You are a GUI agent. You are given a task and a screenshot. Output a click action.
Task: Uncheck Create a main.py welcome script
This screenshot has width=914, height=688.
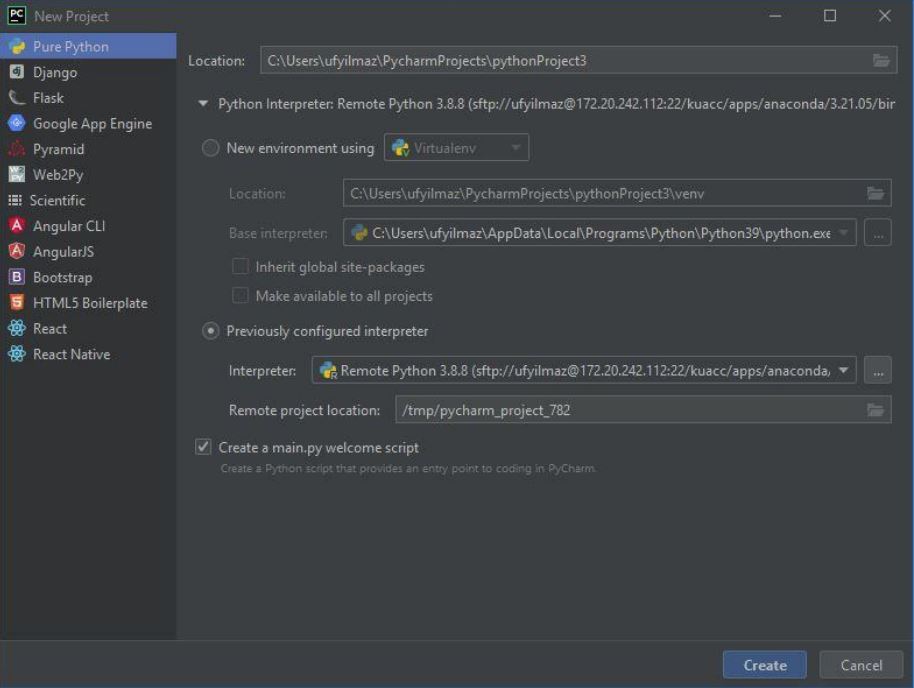coord(201,447)
